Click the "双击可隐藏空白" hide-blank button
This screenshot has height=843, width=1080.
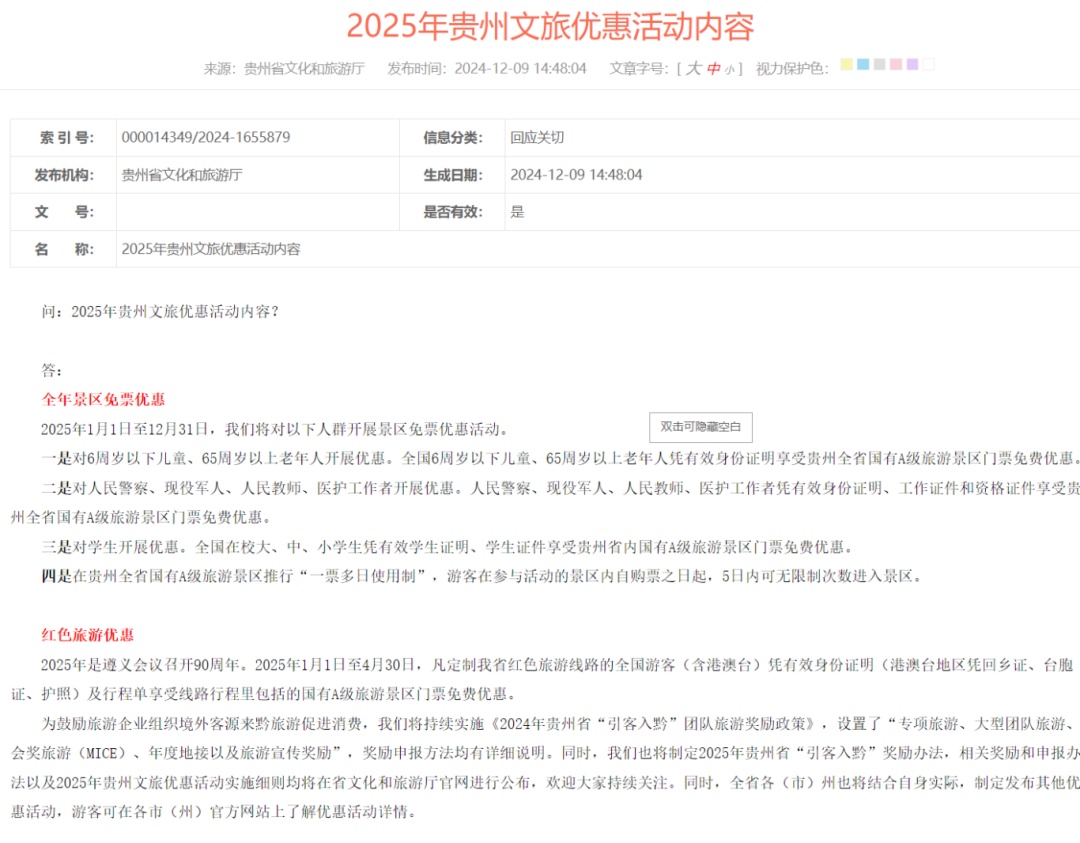[703, 426]
